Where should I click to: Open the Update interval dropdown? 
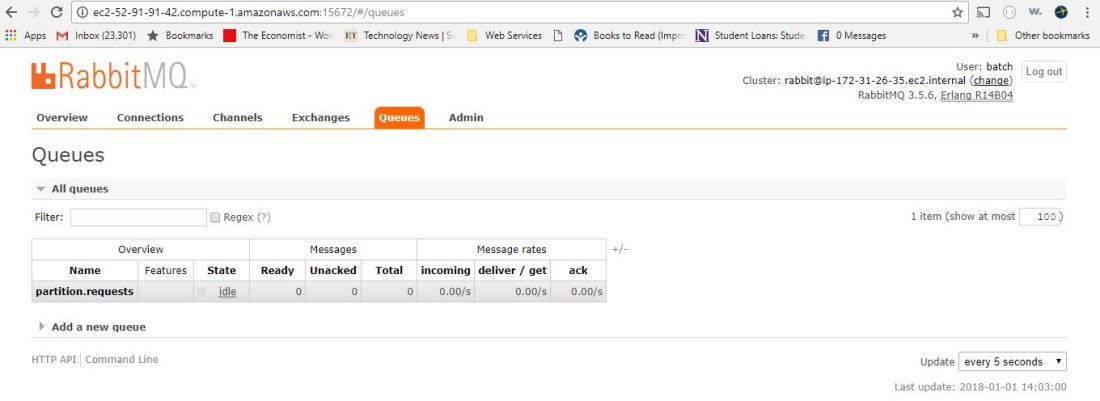click(x=1012, y=362)
